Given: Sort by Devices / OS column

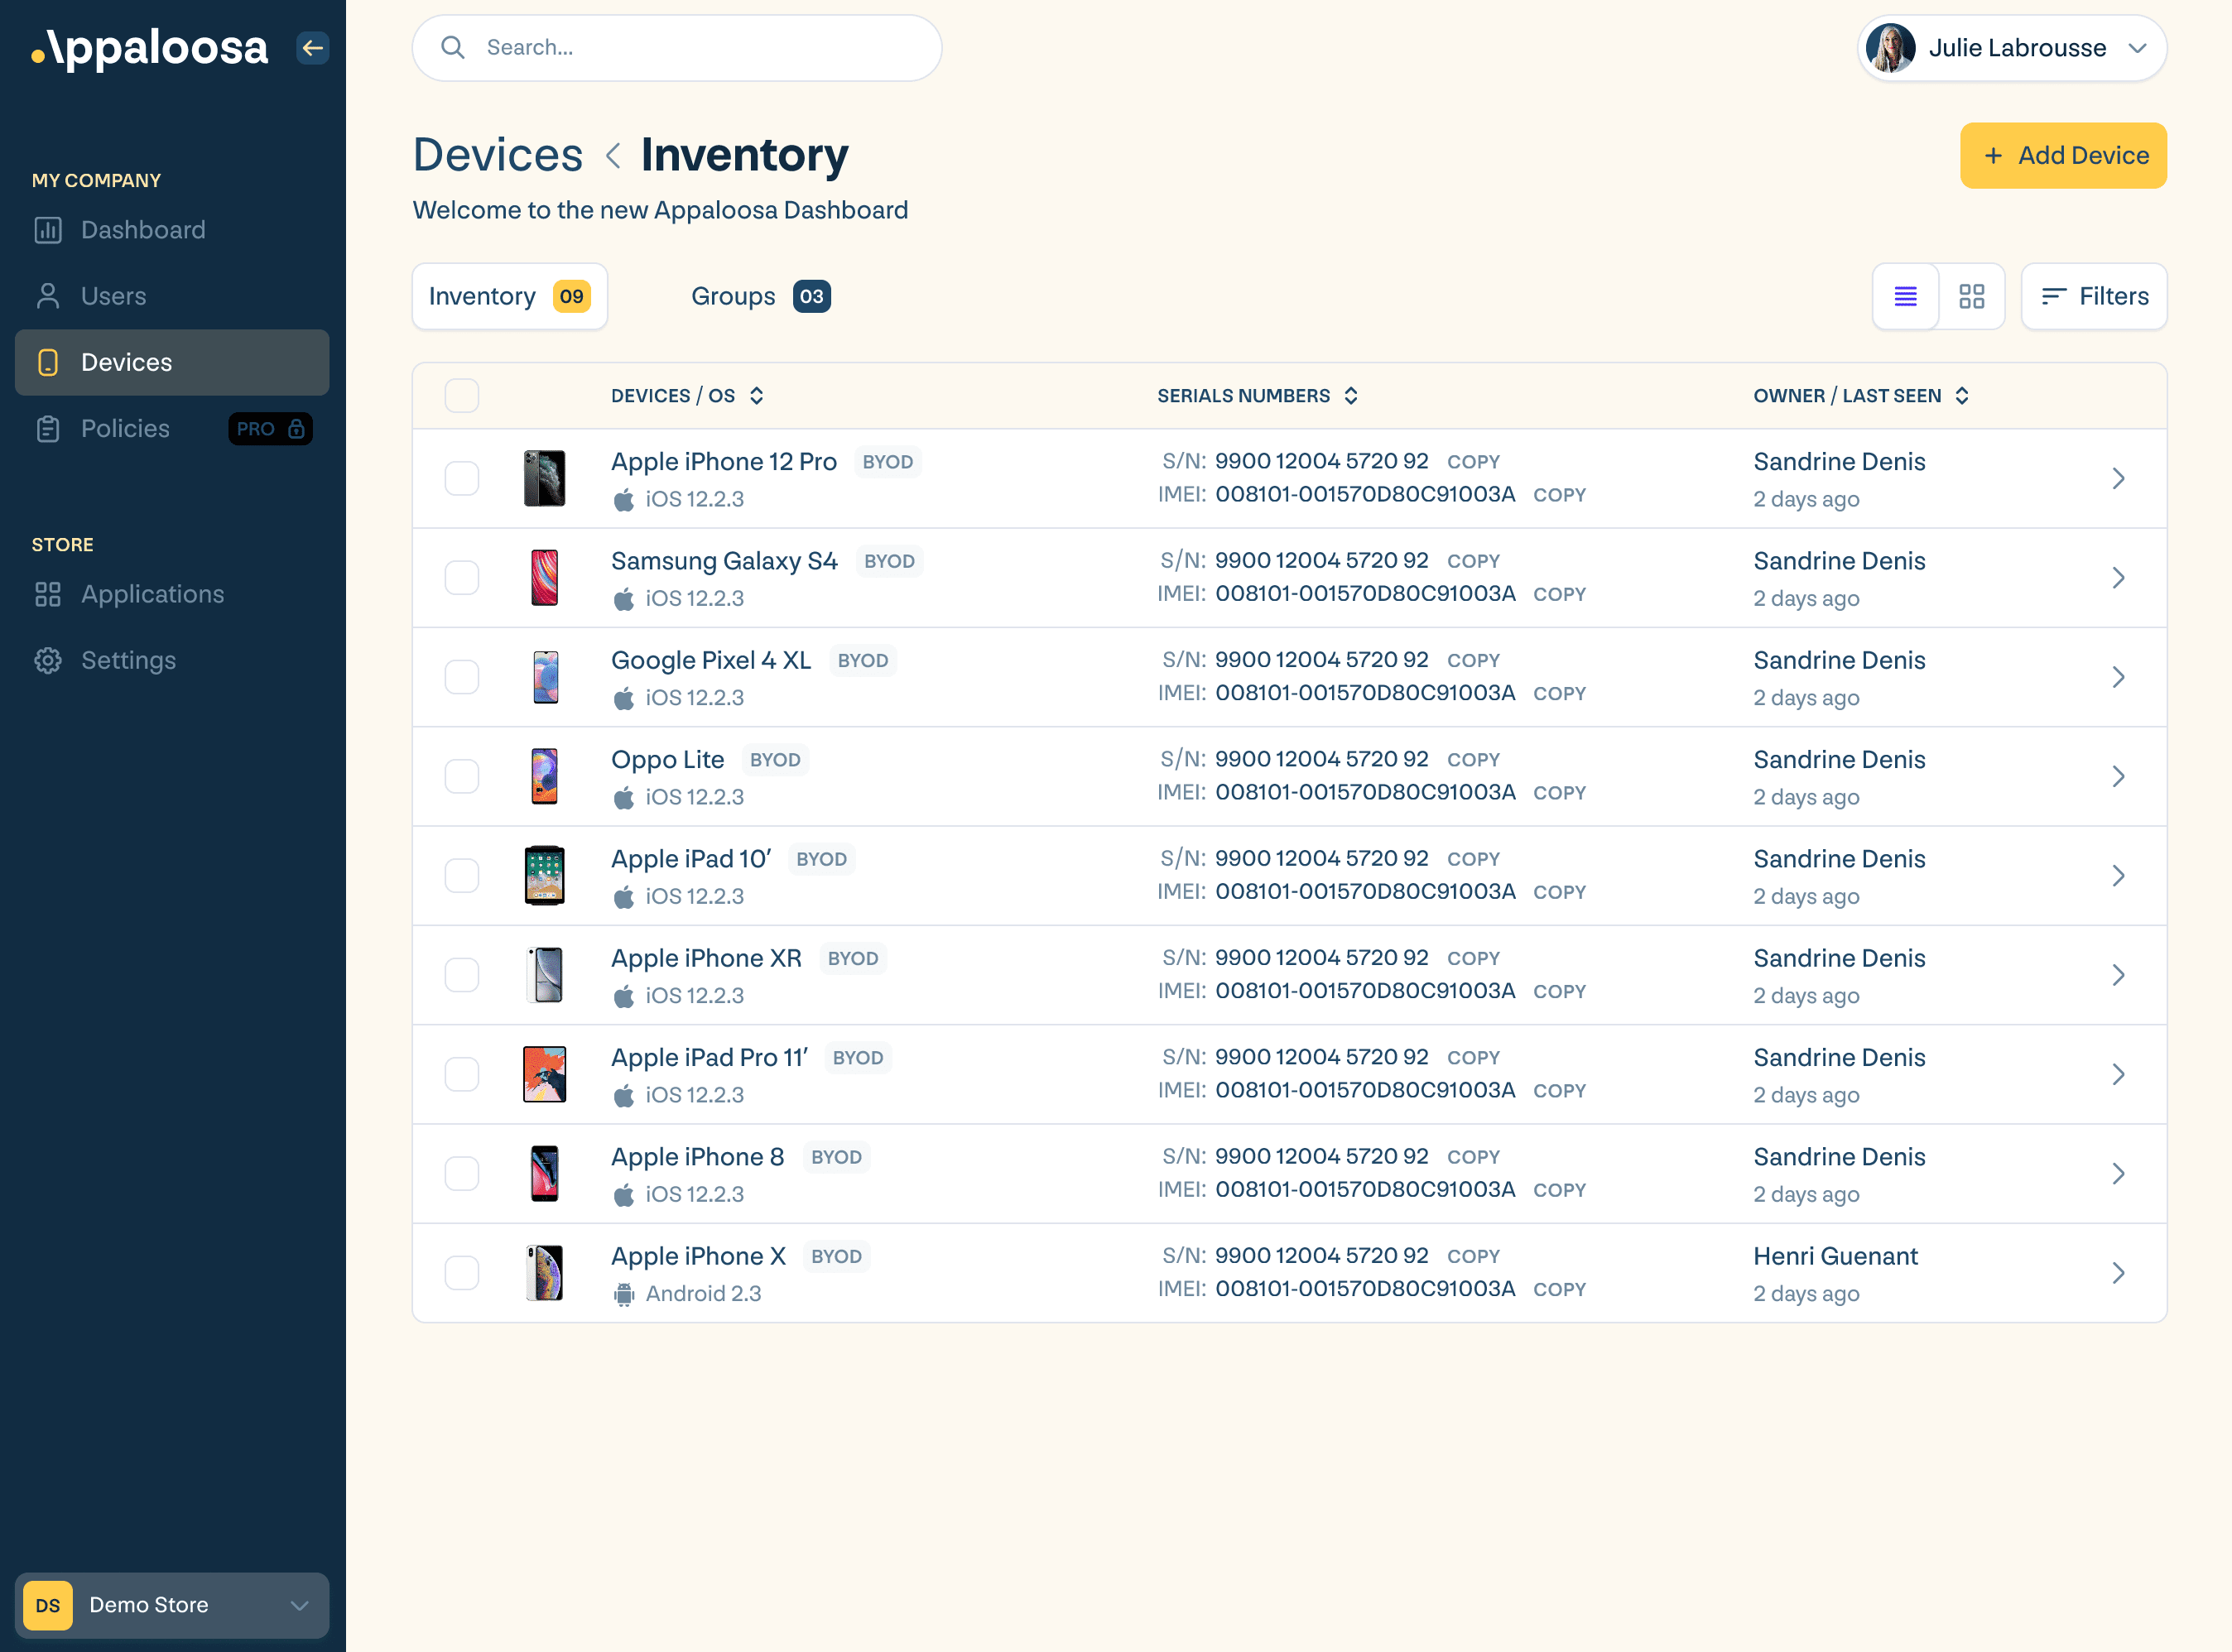Looking at the screenshot, I should coord(688,395).
